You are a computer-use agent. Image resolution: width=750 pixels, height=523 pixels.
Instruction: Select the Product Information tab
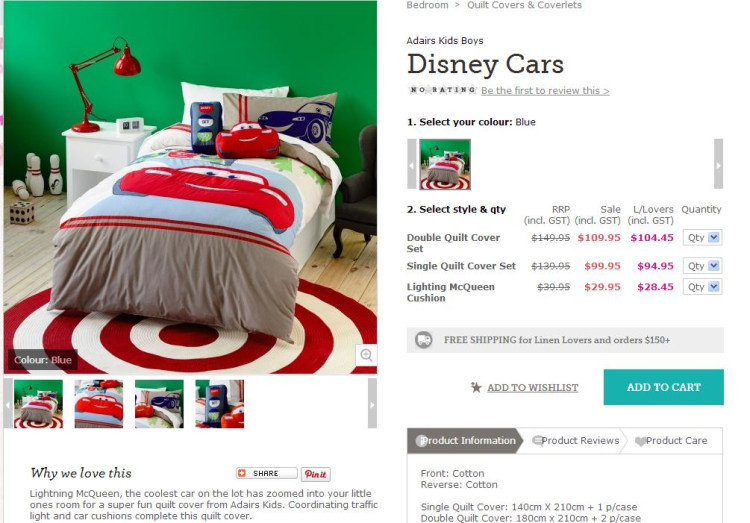click(465, 441)
